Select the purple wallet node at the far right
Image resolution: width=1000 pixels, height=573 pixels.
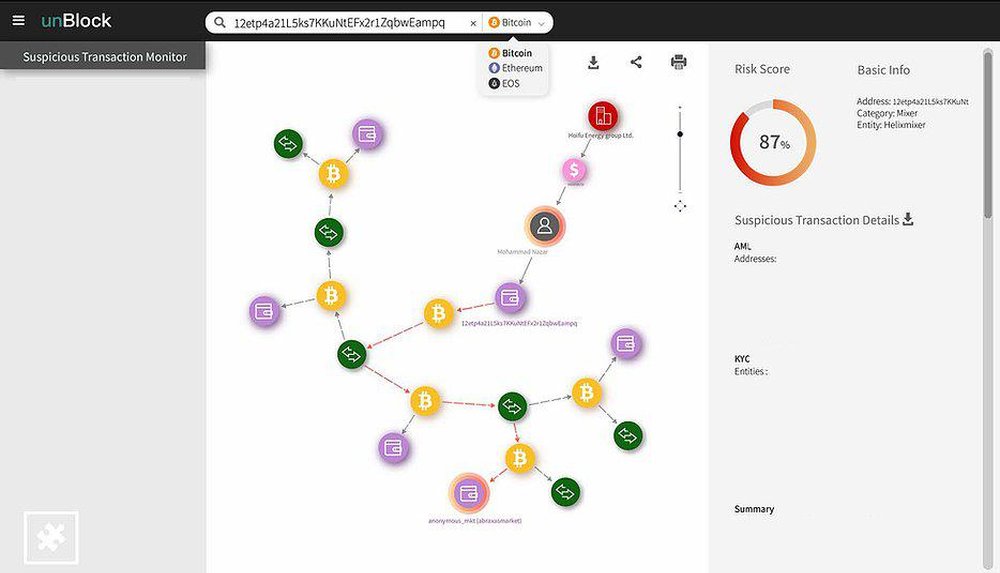(x=626, y=344)
